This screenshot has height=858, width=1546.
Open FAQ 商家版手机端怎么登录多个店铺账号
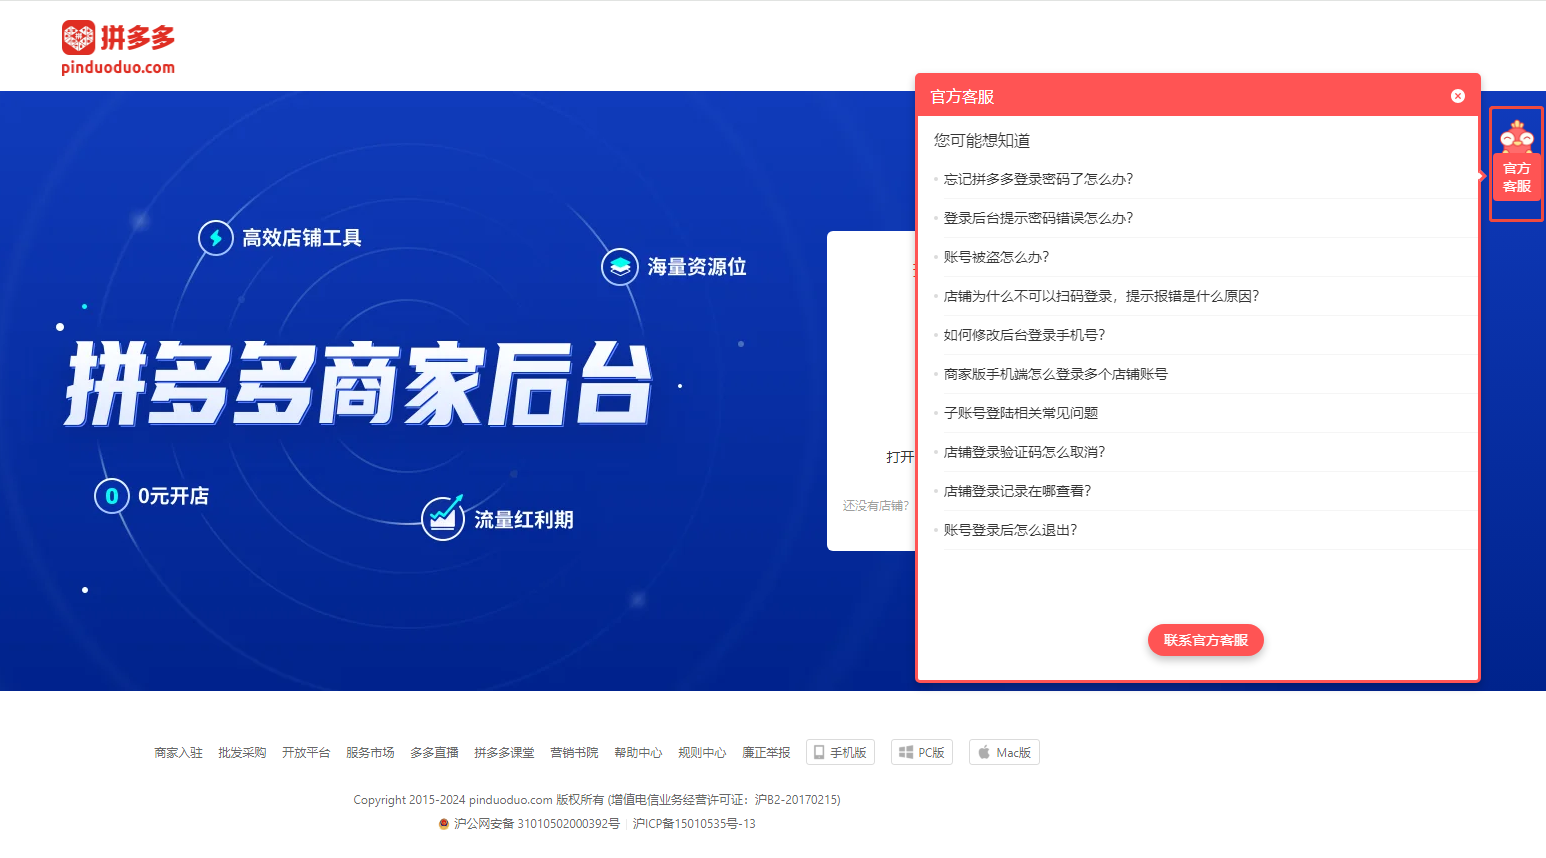coord(1055,374)
